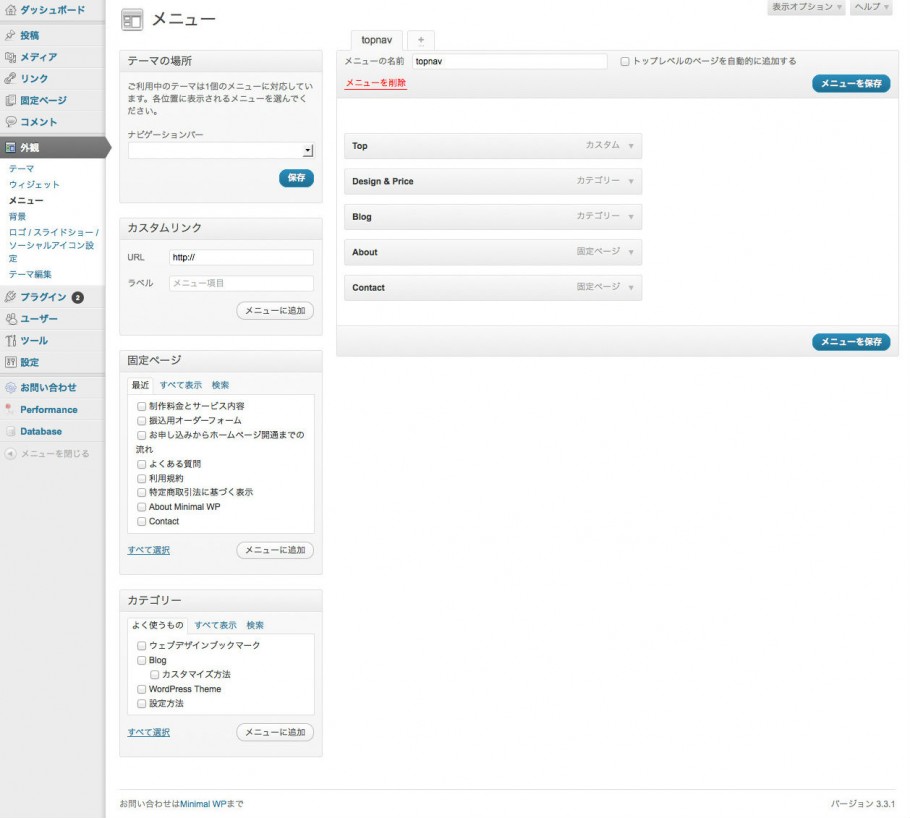Image resolution: width=910 pixels, height=818 pixels.
Task: Open the 表示オプション screen options dropdown
Action: 806,7
